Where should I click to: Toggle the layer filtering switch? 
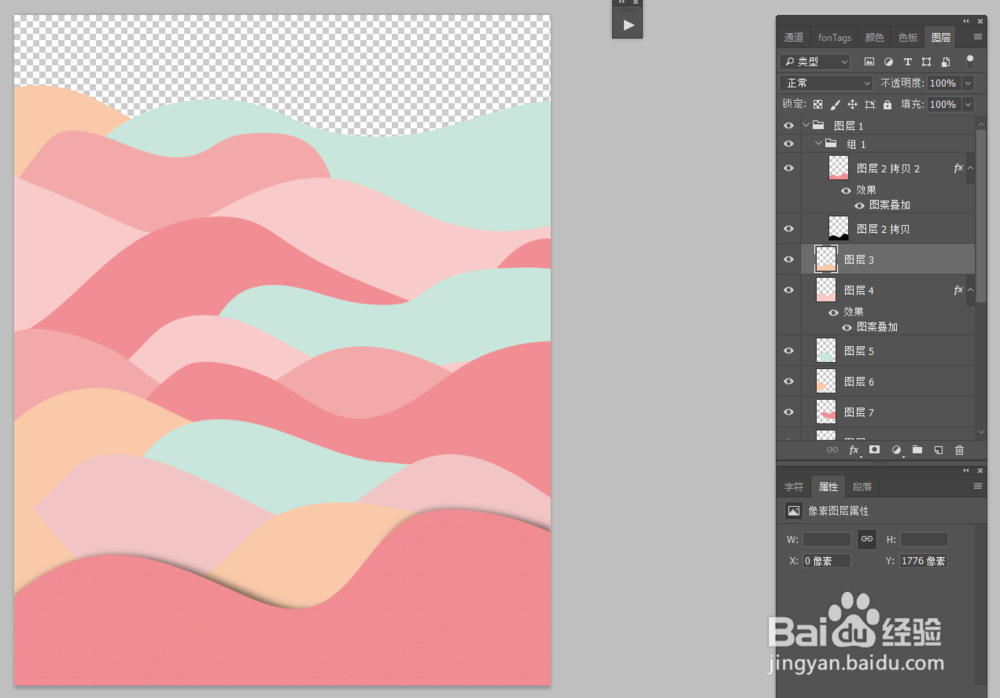pos(969,61)
